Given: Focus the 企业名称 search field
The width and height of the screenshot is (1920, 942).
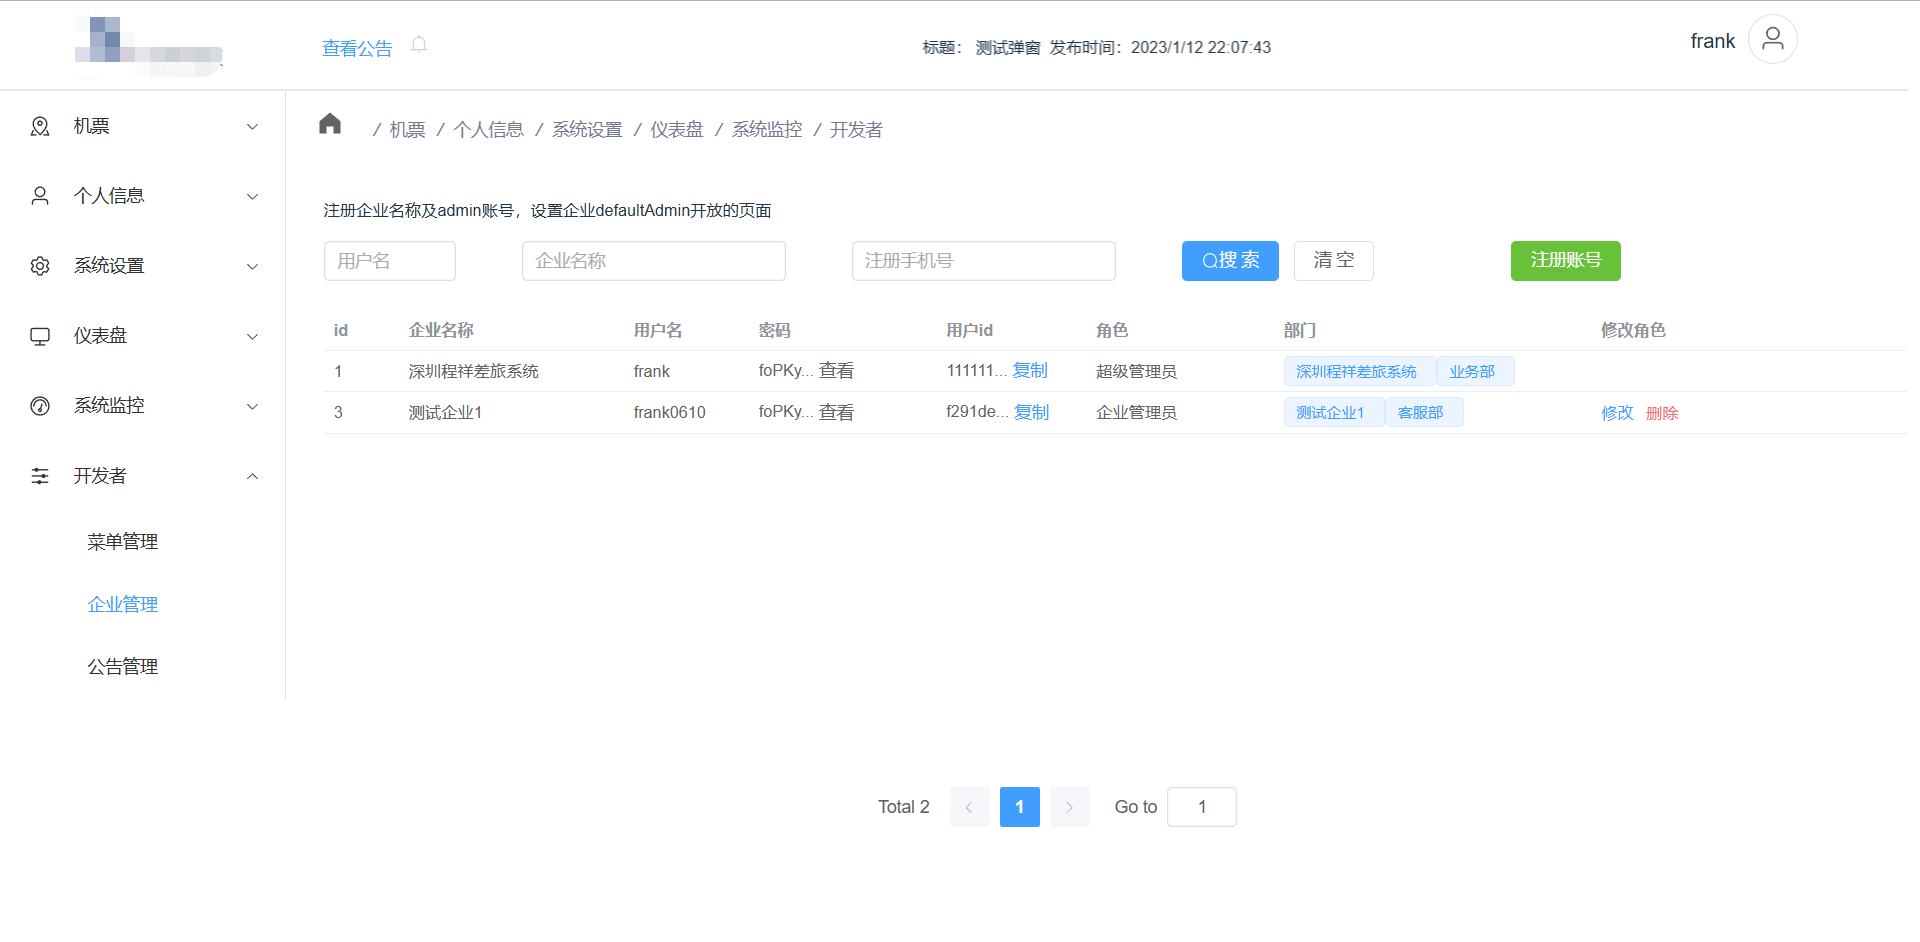Looking at the screenshot, I should pos(654,261).
